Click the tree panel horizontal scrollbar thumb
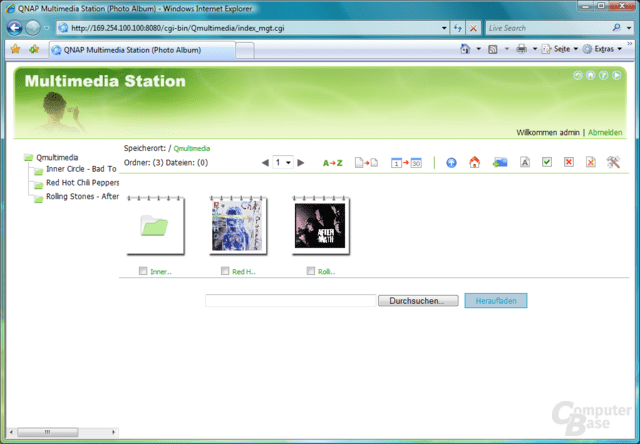The height and width of the screenshot is (444, 640). [x=47, y=432]
